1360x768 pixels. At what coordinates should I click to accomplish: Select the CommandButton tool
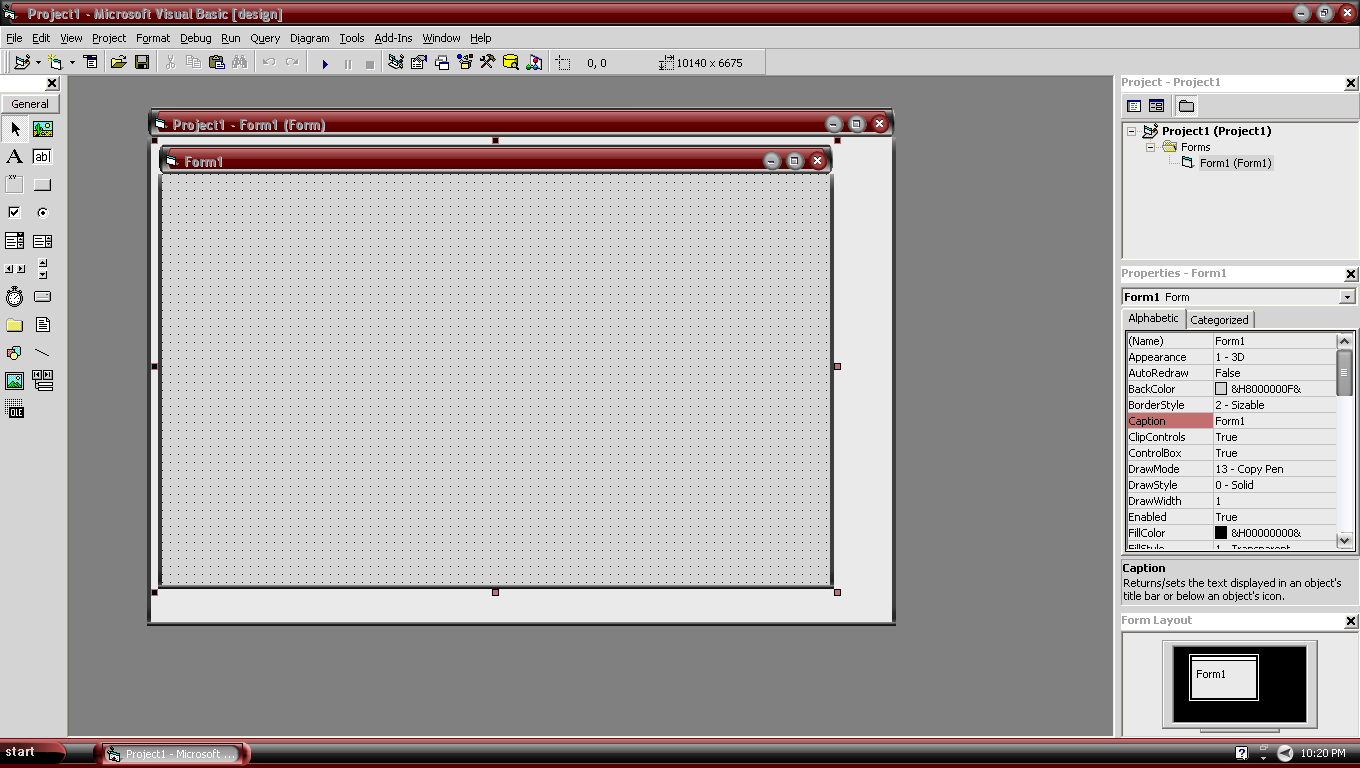coord(41,184)
